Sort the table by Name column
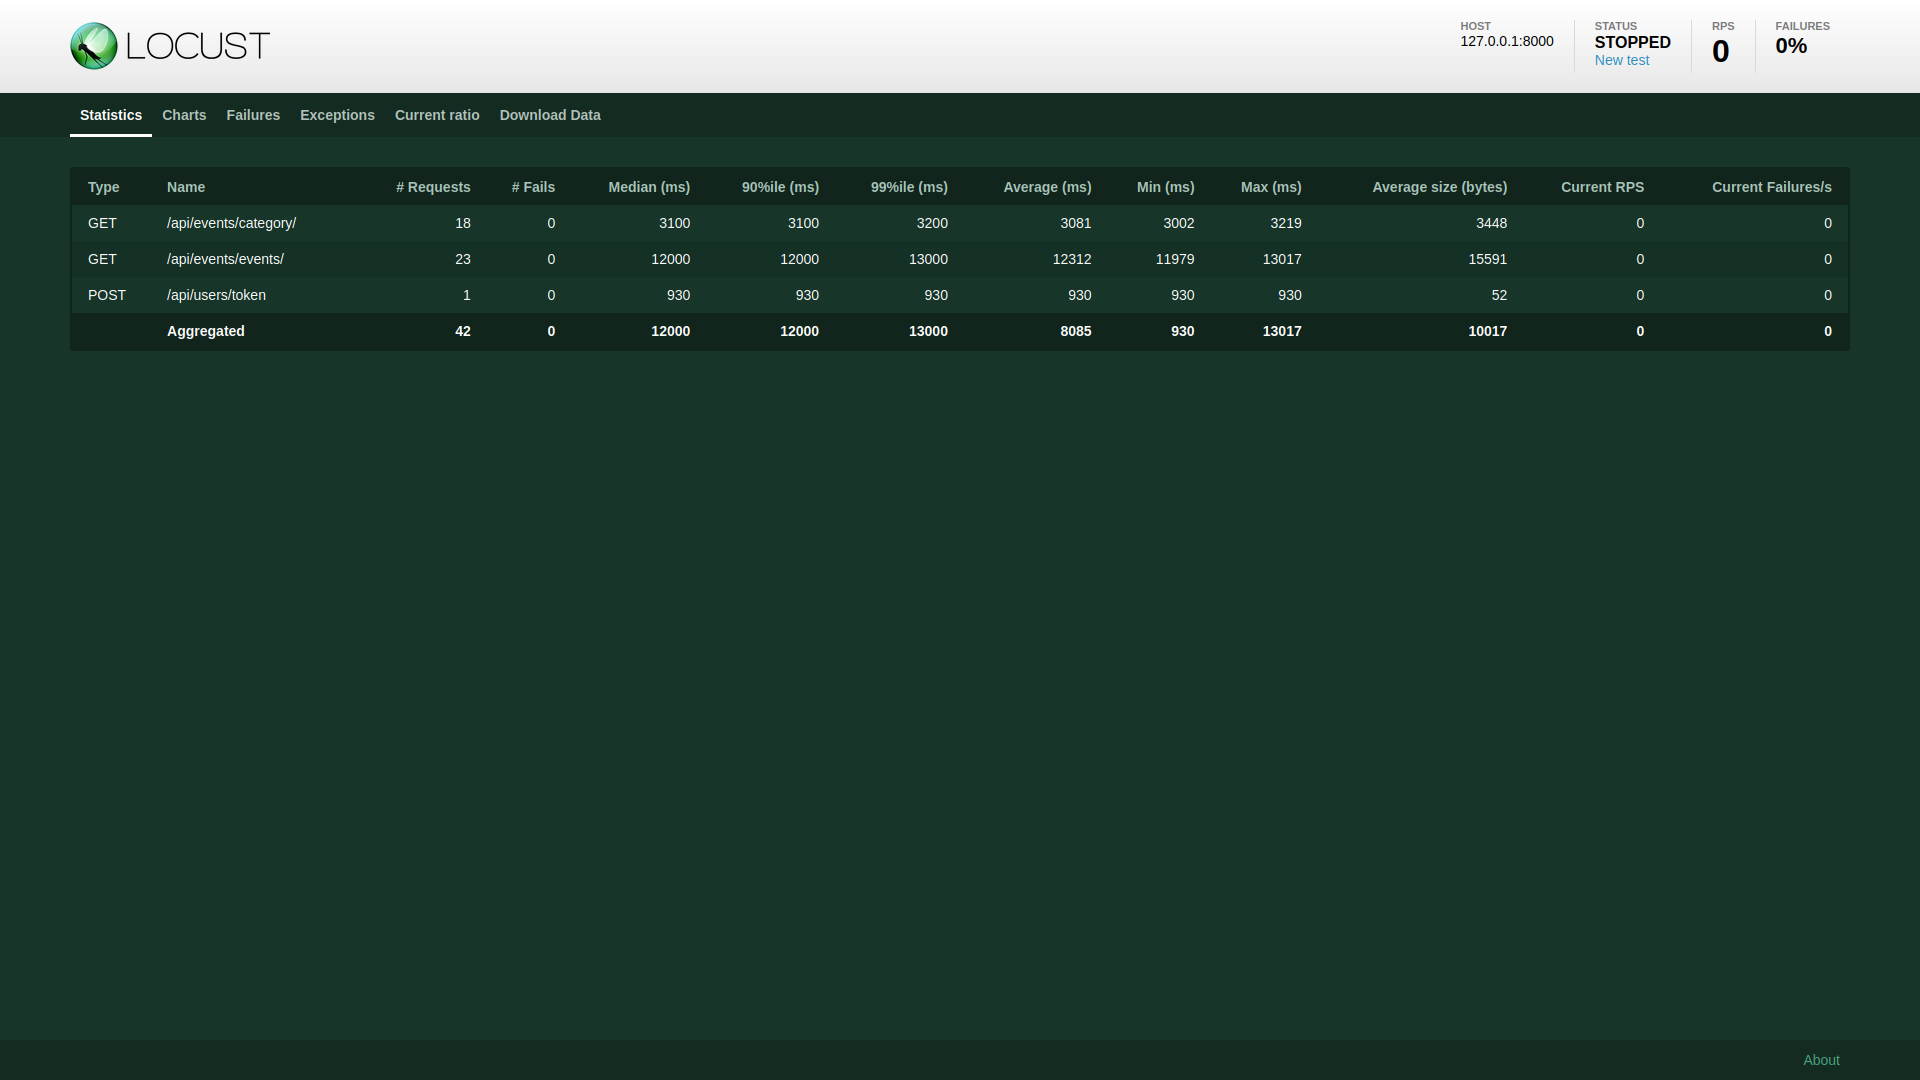The image size is (1920, 1080). 185,187
